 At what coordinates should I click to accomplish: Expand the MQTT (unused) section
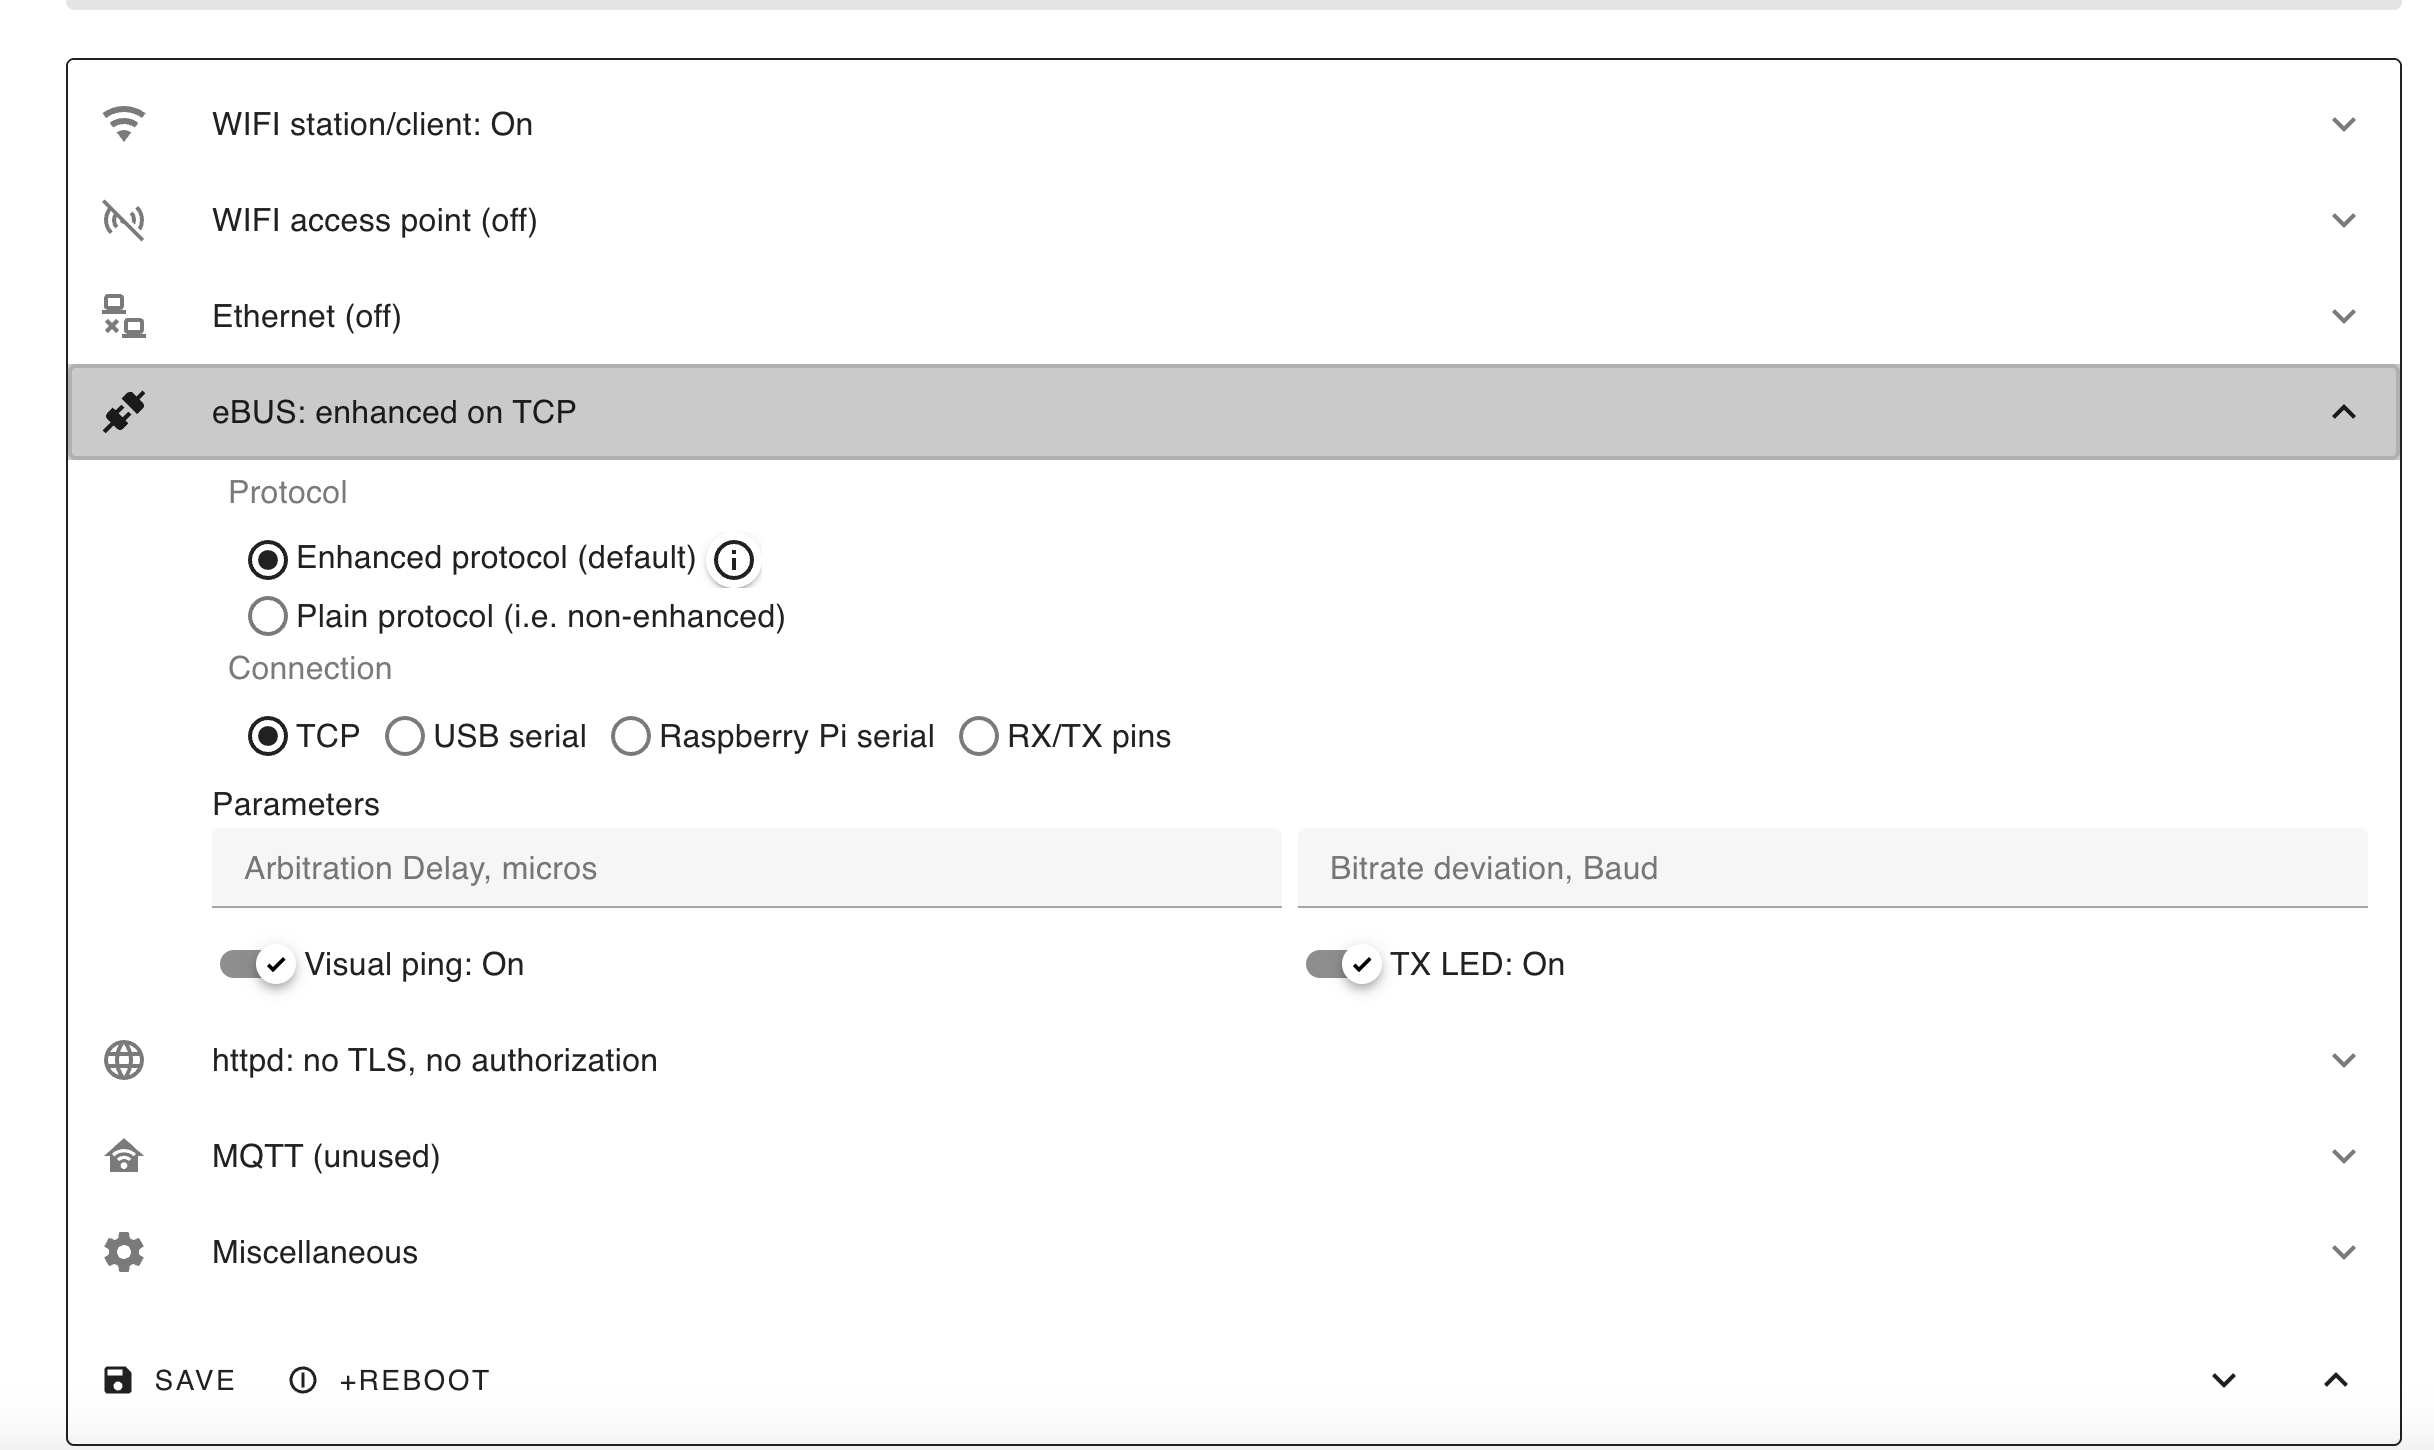2343,1156
